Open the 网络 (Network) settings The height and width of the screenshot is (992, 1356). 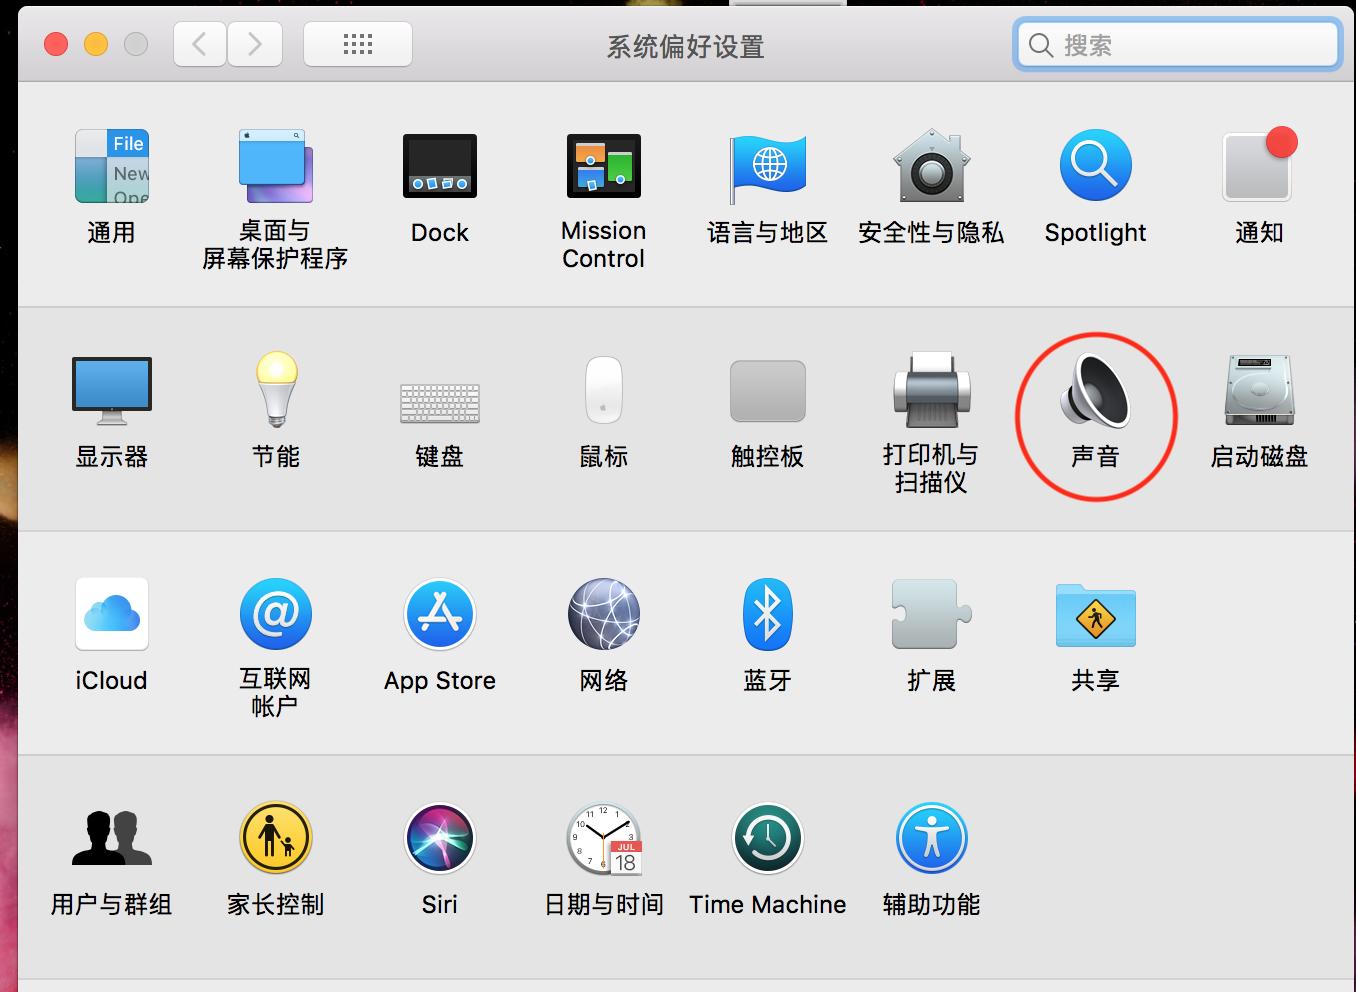click(603, 615)
